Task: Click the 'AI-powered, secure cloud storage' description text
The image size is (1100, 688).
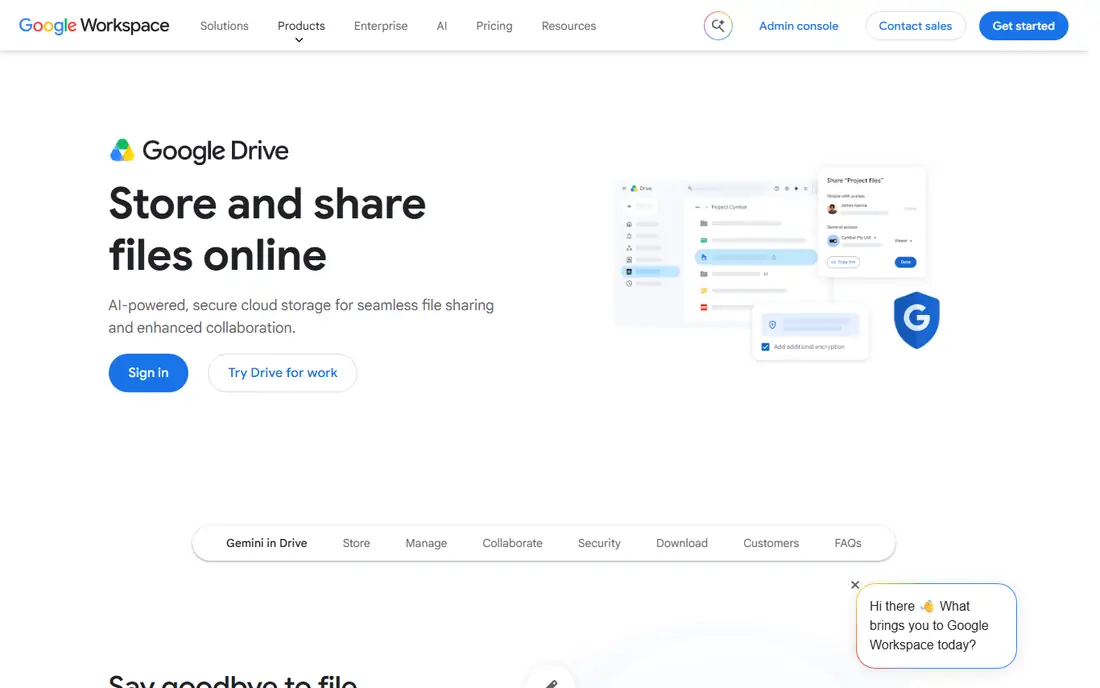Action: point(301,316)
